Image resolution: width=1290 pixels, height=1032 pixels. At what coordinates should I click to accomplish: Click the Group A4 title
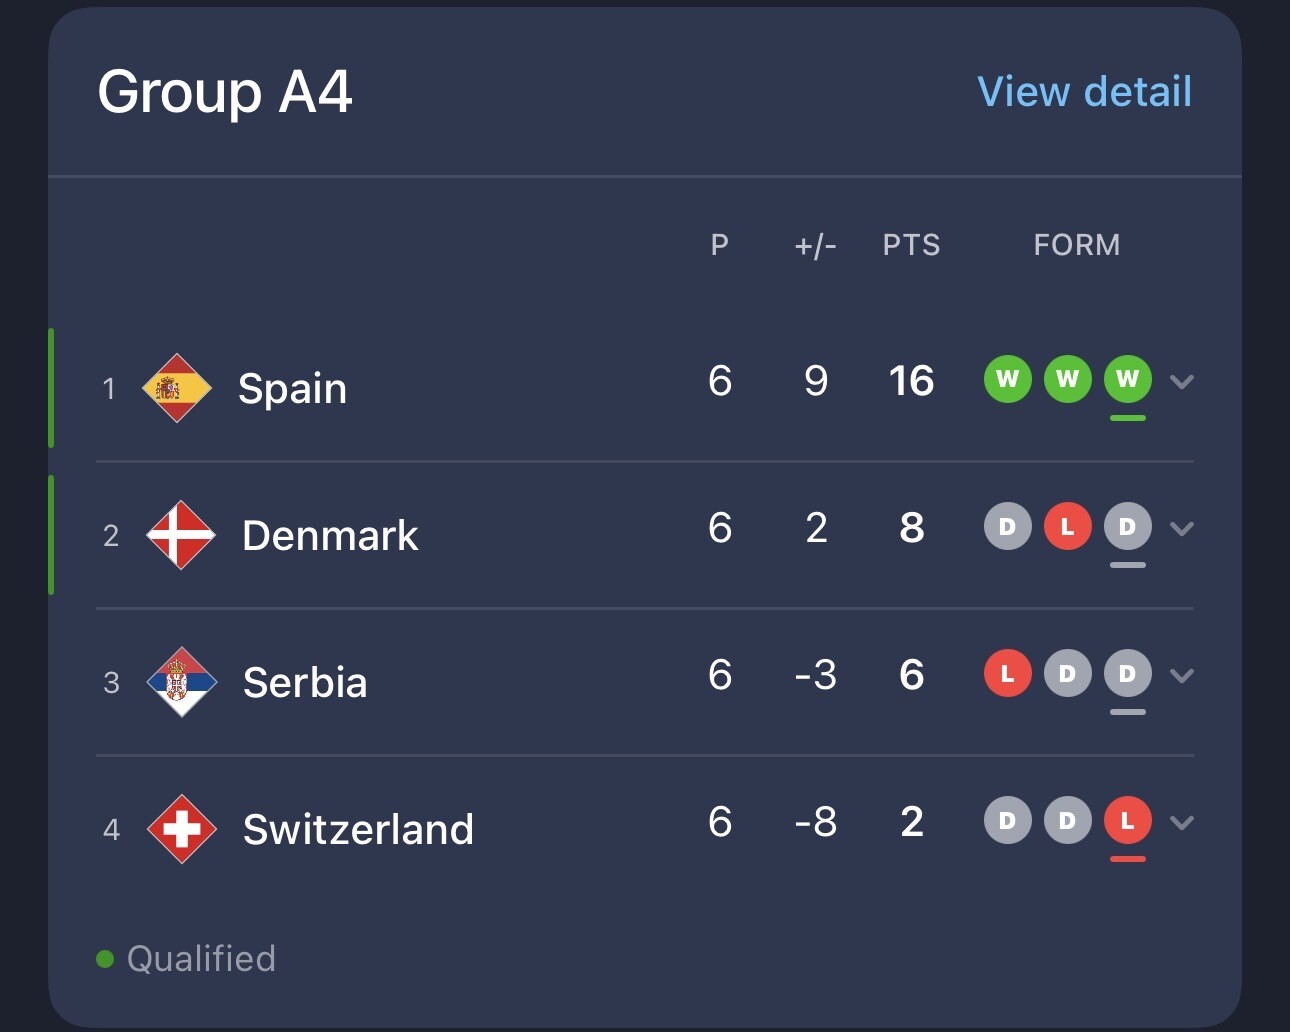tap(225, 92)
